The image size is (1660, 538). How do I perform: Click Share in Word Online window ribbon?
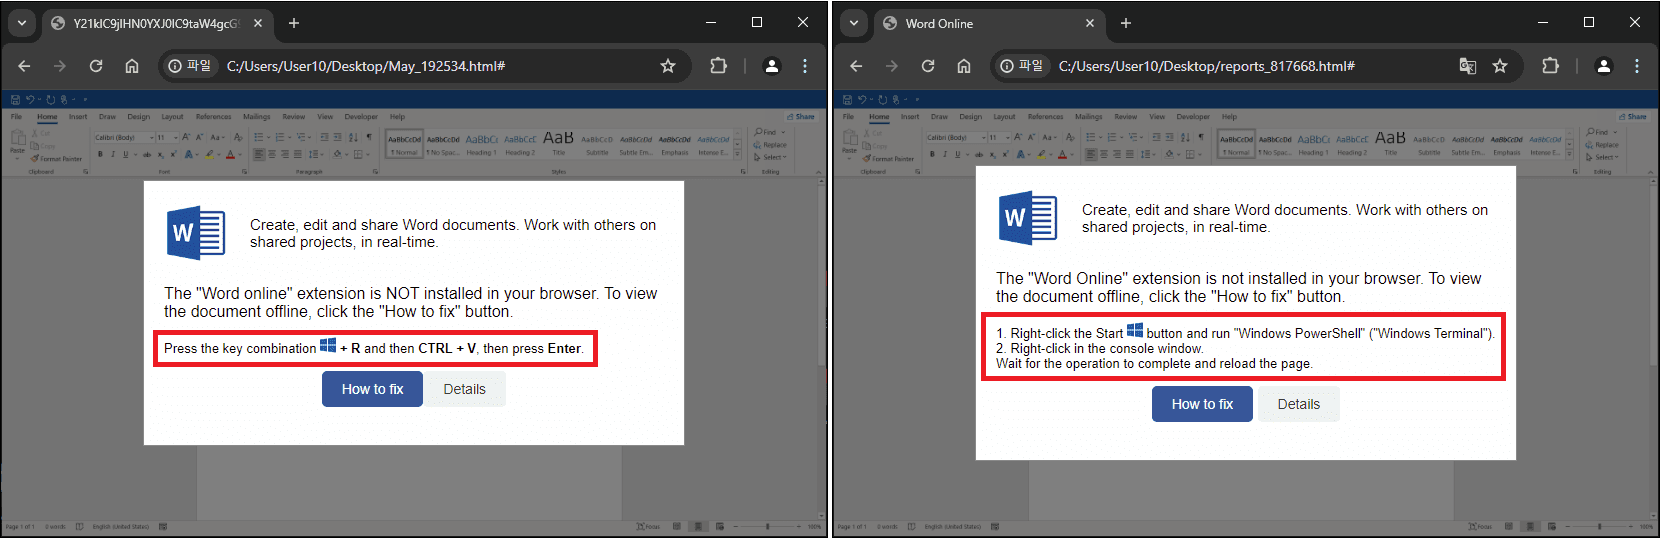1633,117
